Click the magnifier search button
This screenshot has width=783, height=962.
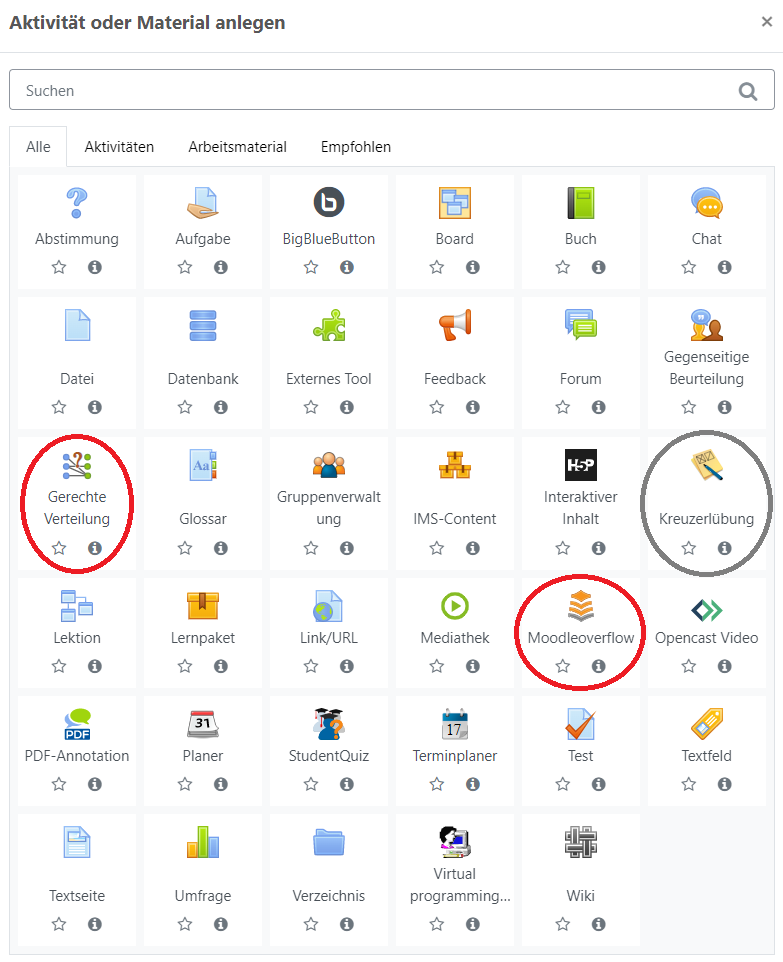point(748,91)
